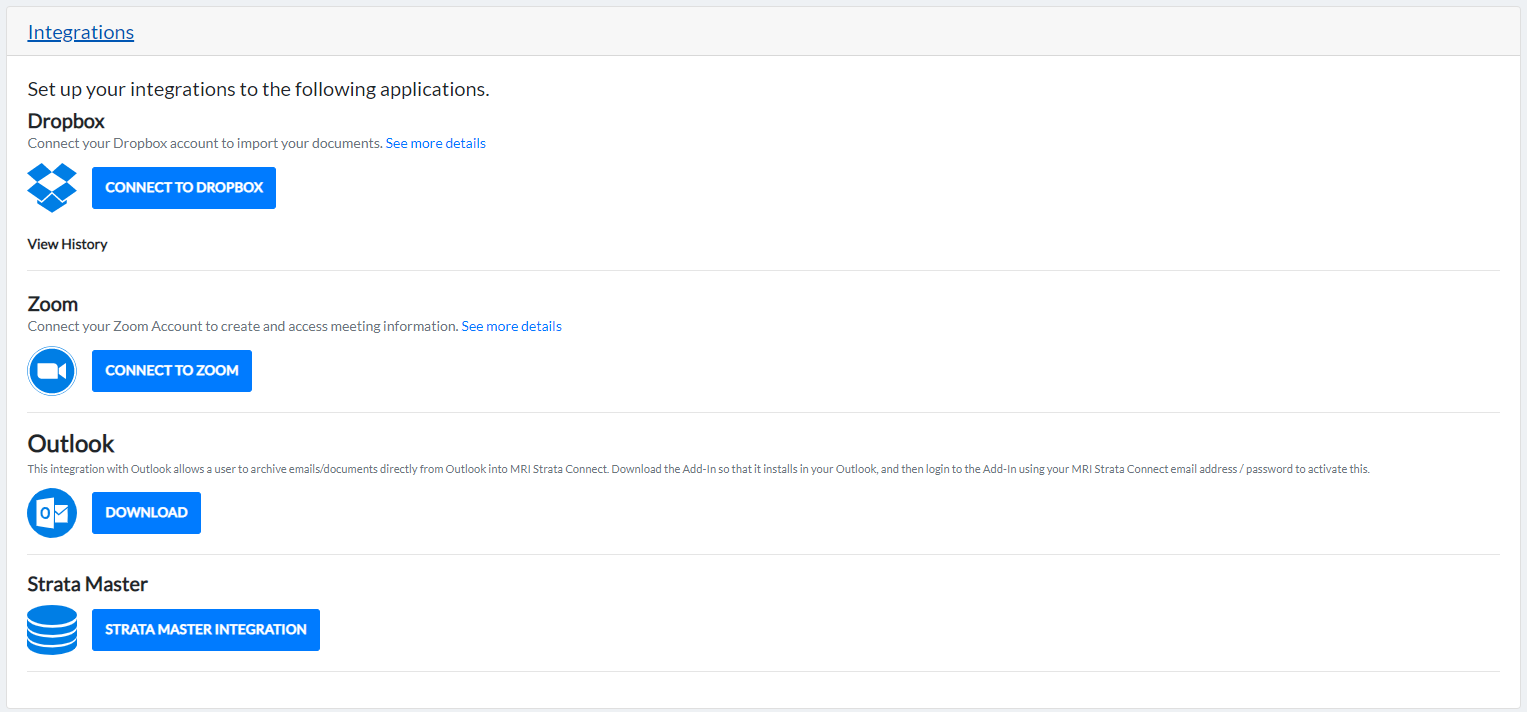
Task: Launch the Strata Master Integration button
Action: tap(206, 630)
